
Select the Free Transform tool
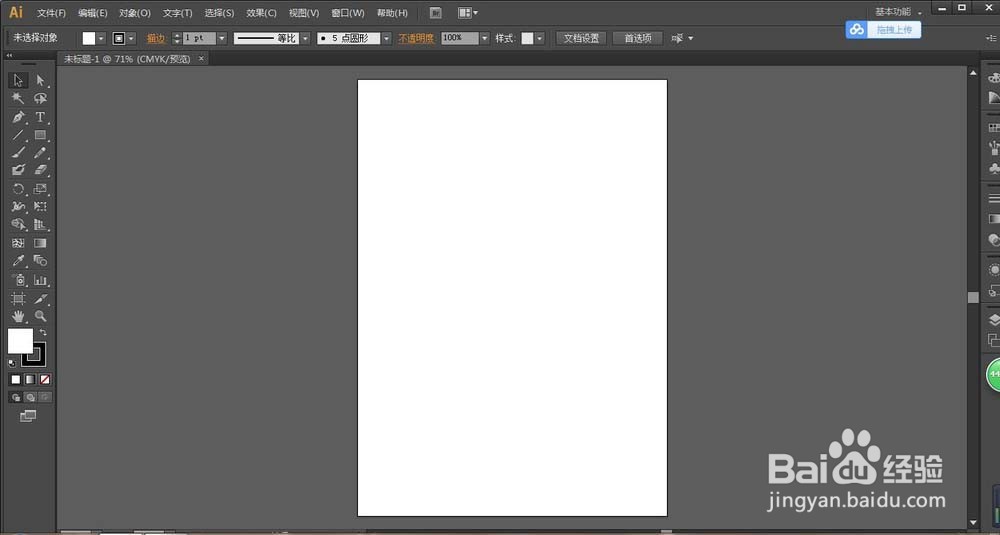[x=40, y=207]
